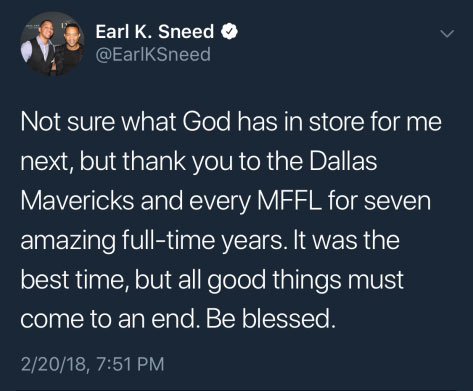Click the closing phrase Be blessed.
473x391 pixels.
click(270, 319)
